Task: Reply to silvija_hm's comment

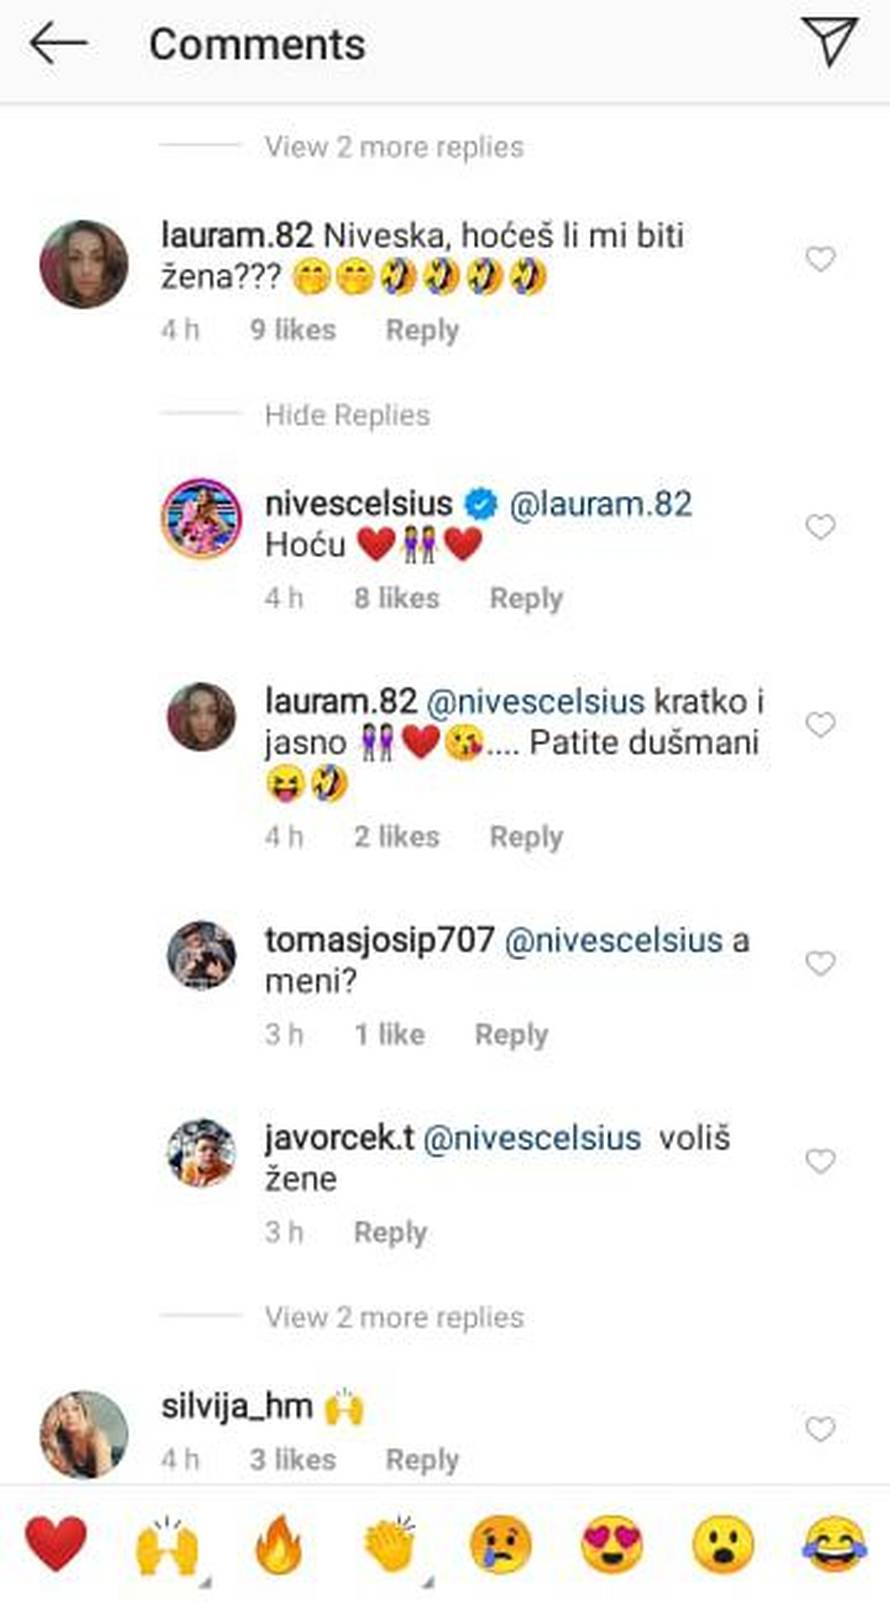Action: click(x=422, y=1460)
